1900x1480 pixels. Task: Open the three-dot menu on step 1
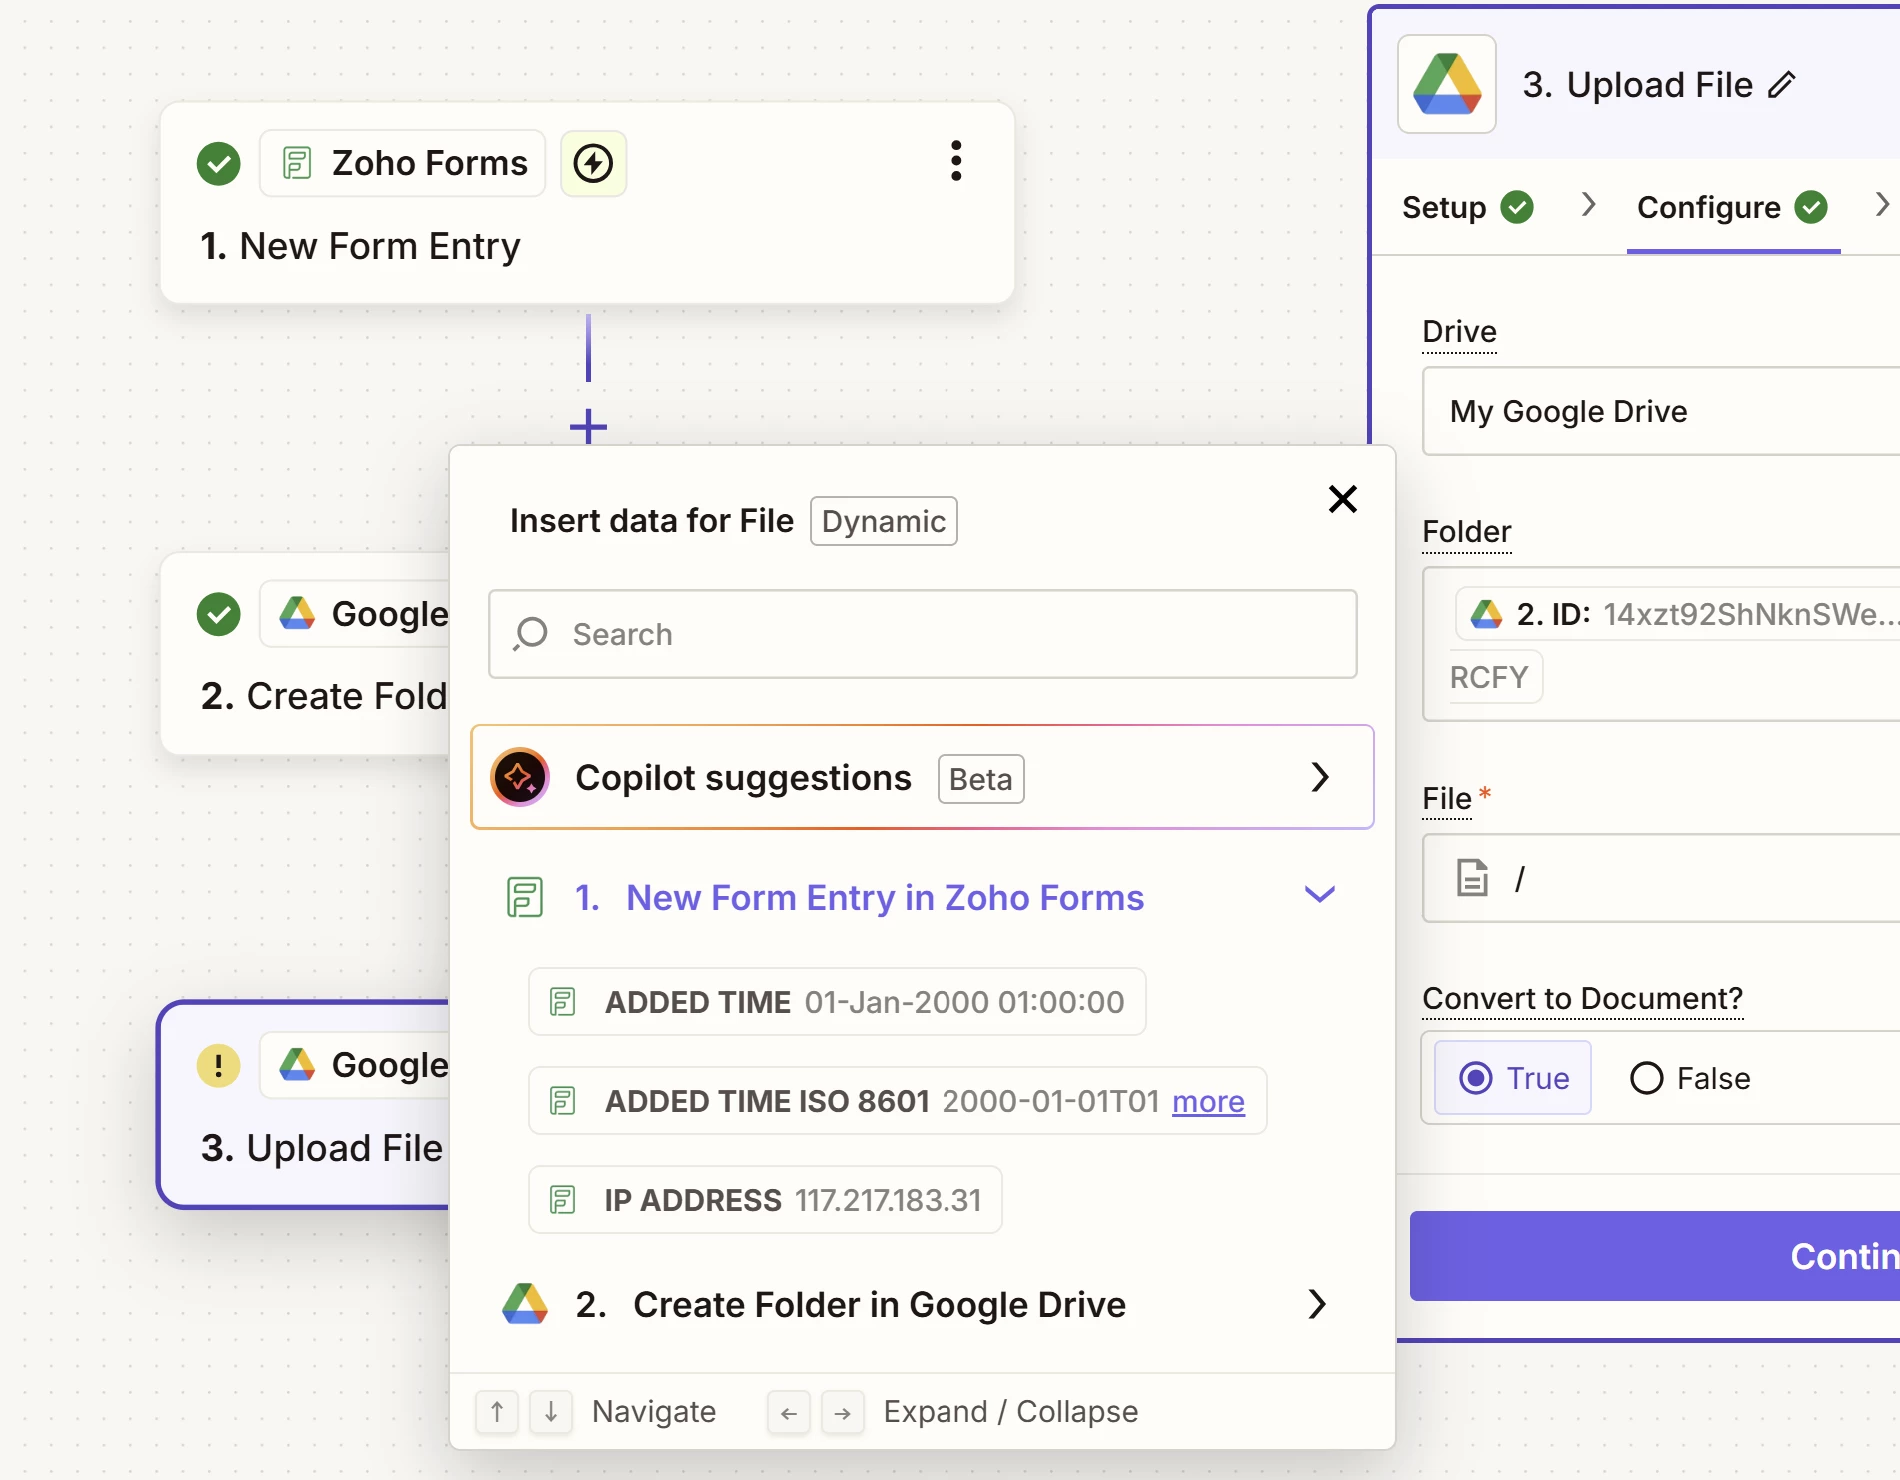point(956,161)
